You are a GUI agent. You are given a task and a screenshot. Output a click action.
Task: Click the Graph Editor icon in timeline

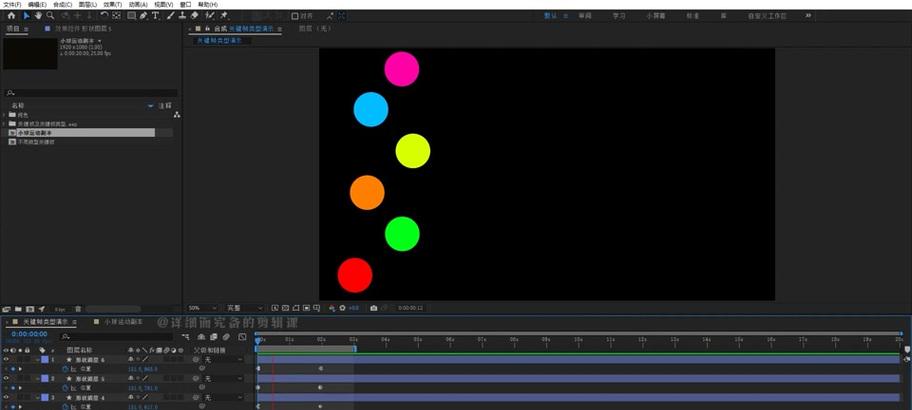(243, 337)
